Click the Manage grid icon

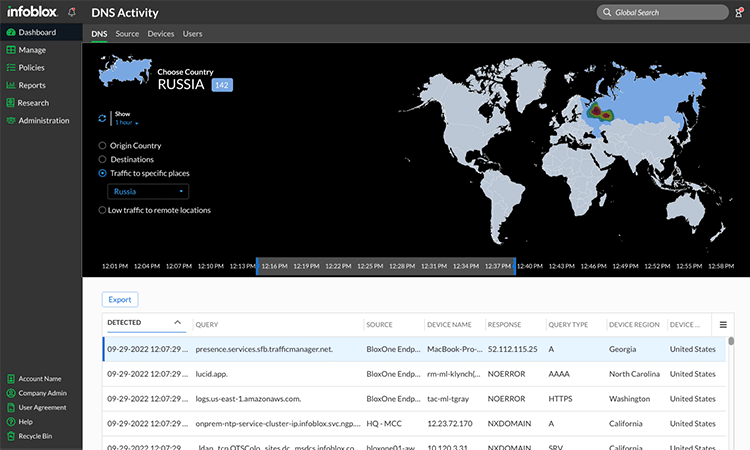(11, 50)
